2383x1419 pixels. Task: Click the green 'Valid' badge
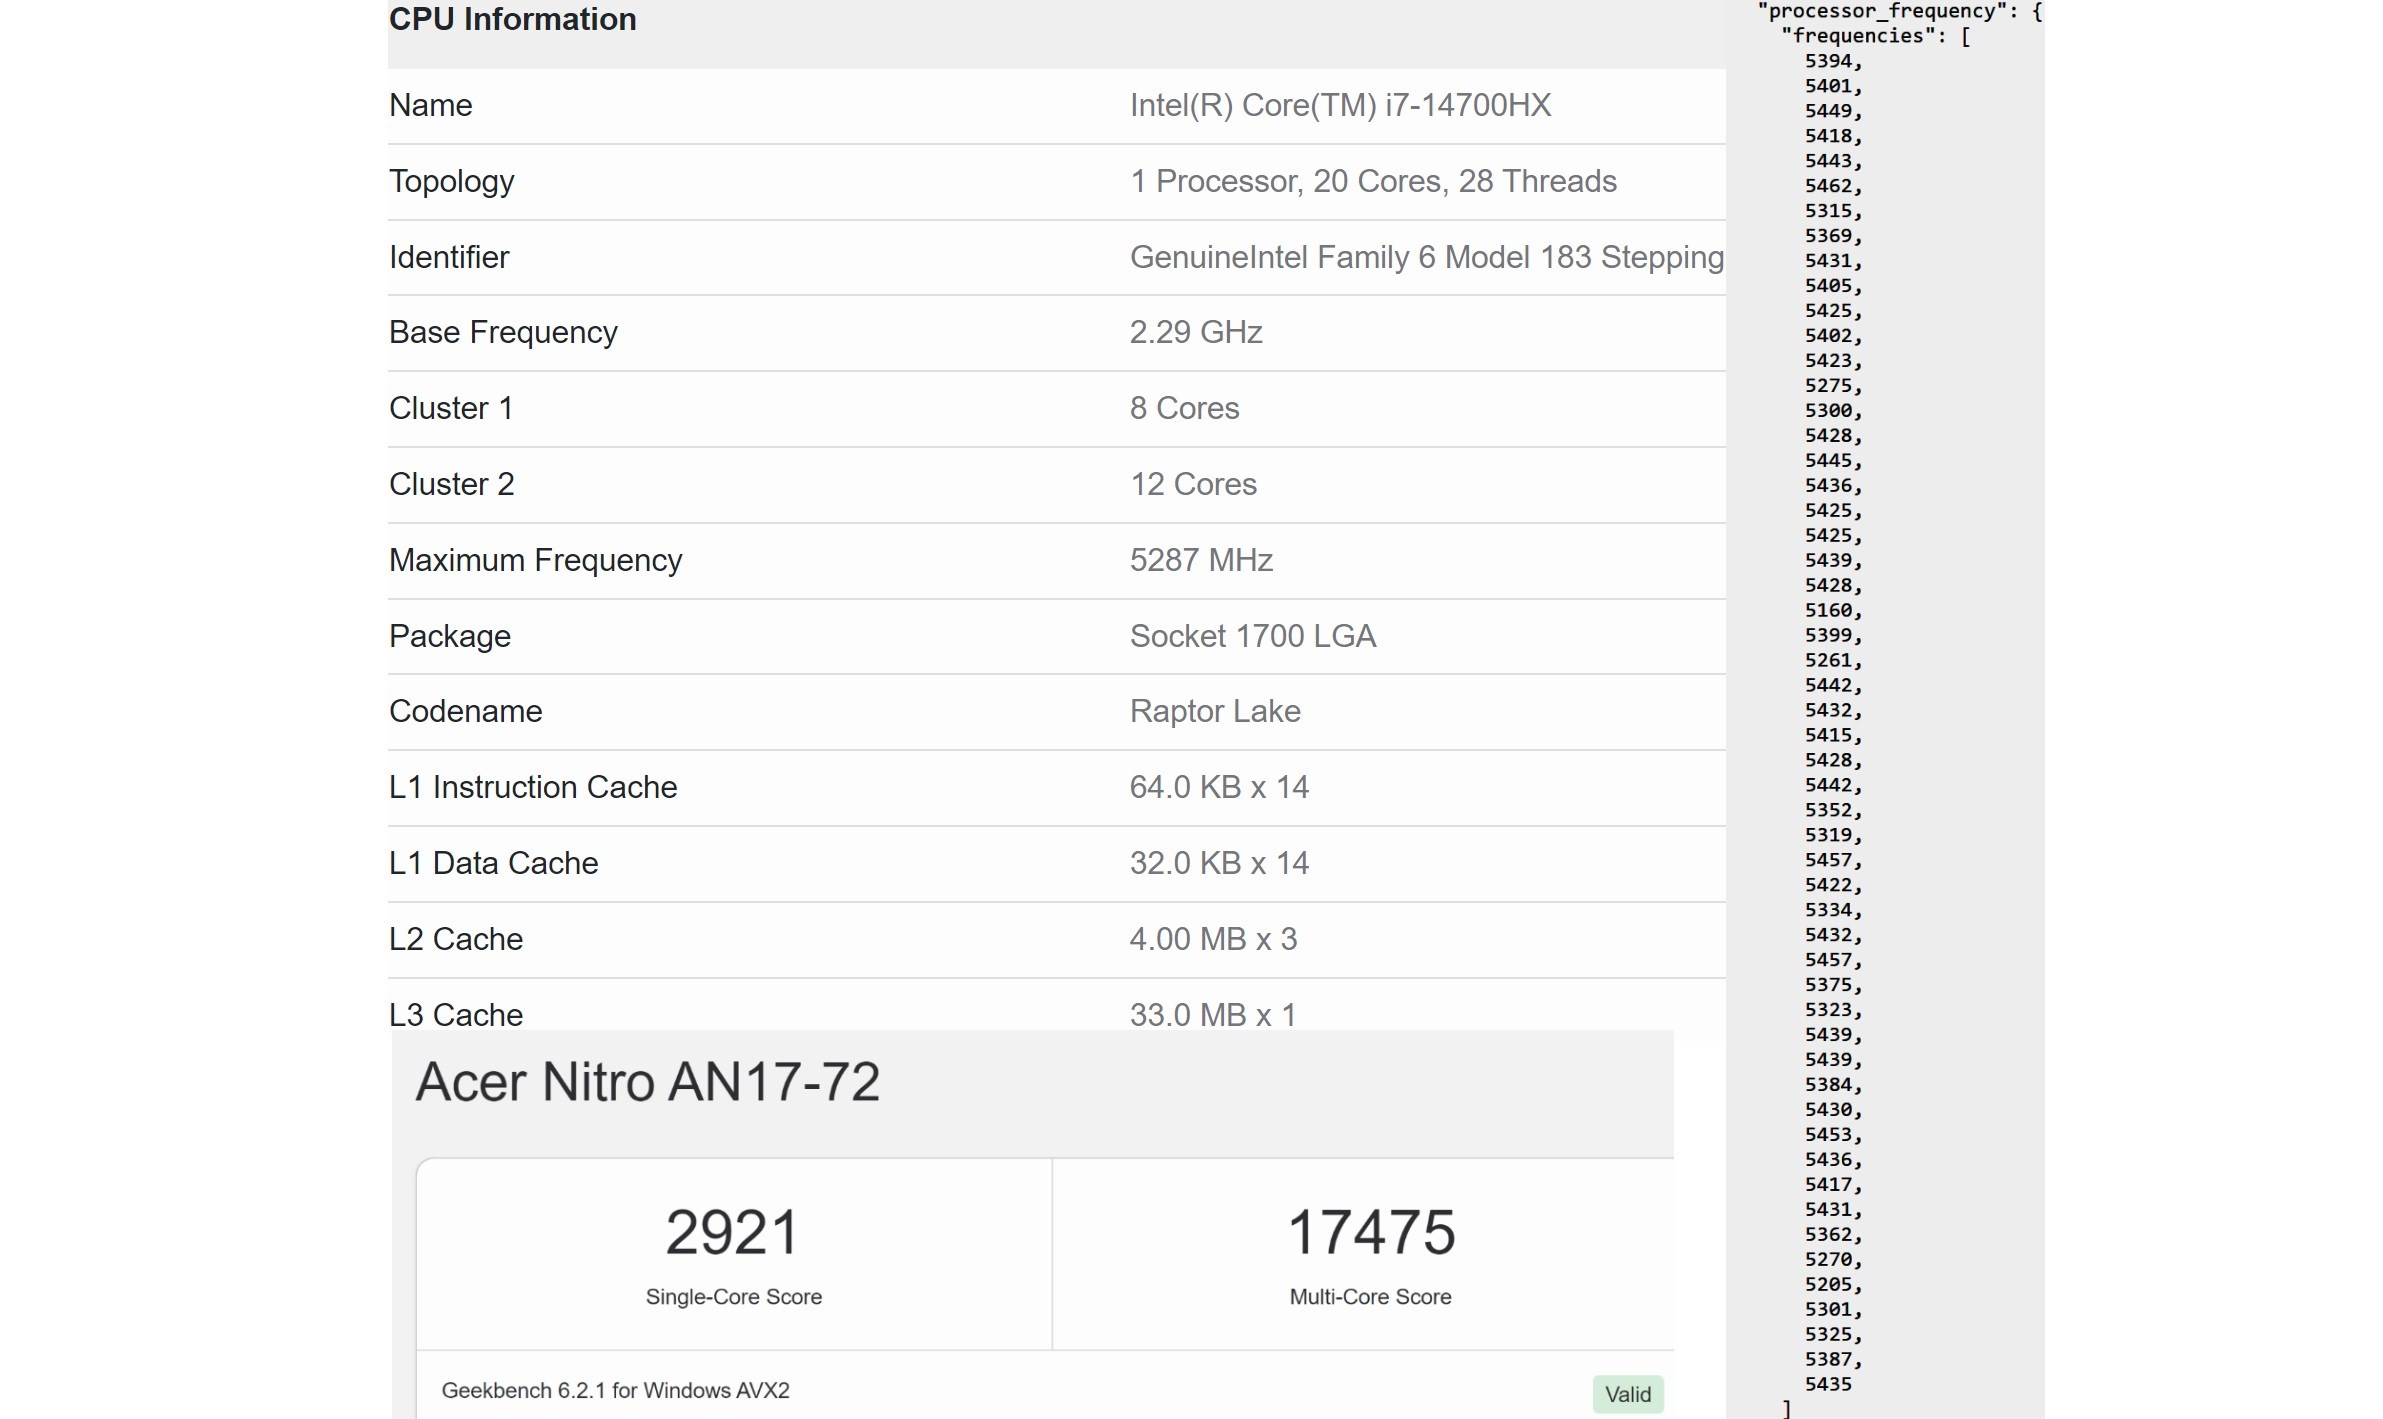[x=1628, y=1394]
